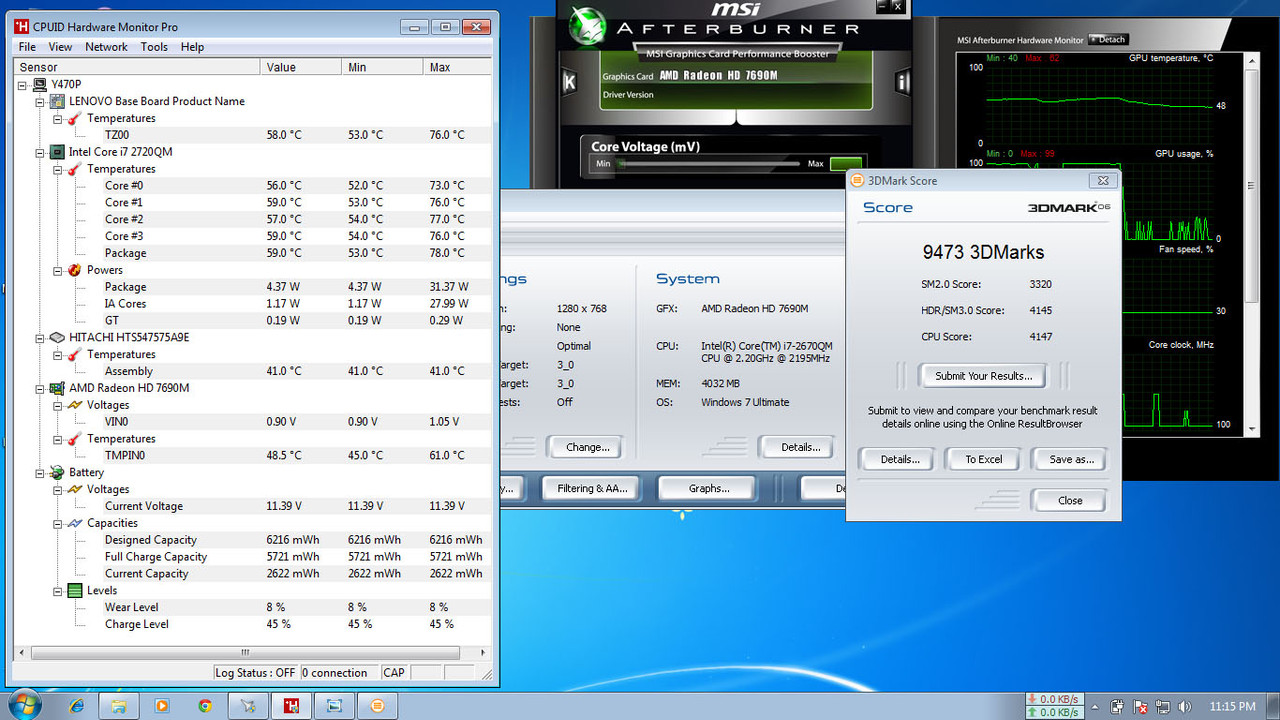Collapse the AMD Radeon HD 7690M node

(41, 388)
